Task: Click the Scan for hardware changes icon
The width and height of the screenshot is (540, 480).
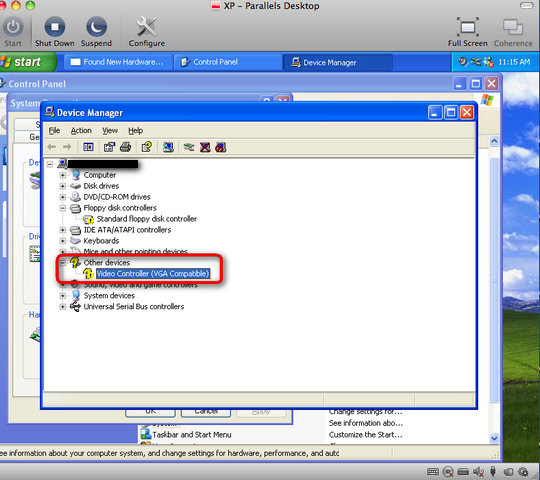Action: (x=168, y=147)
